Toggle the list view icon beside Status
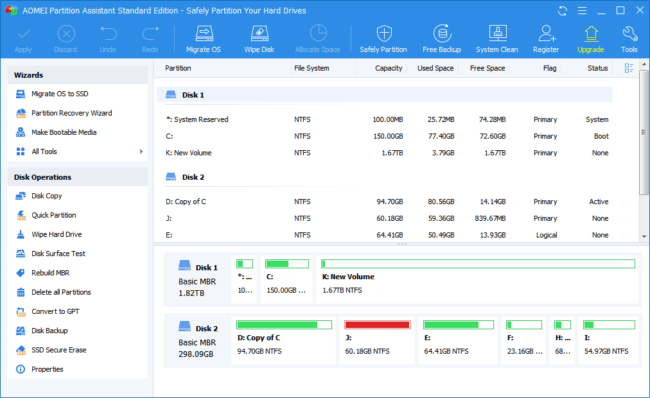Image resolution: width=650 pixels, height=398 pixels. coord(629,68)
